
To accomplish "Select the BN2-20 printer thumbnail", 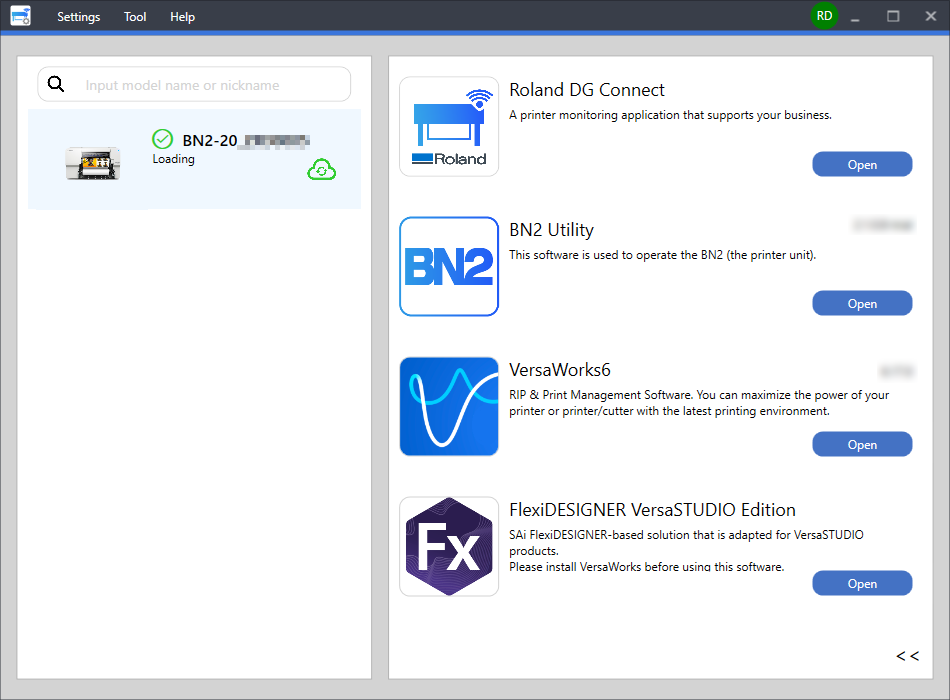I will click(93, 163).
